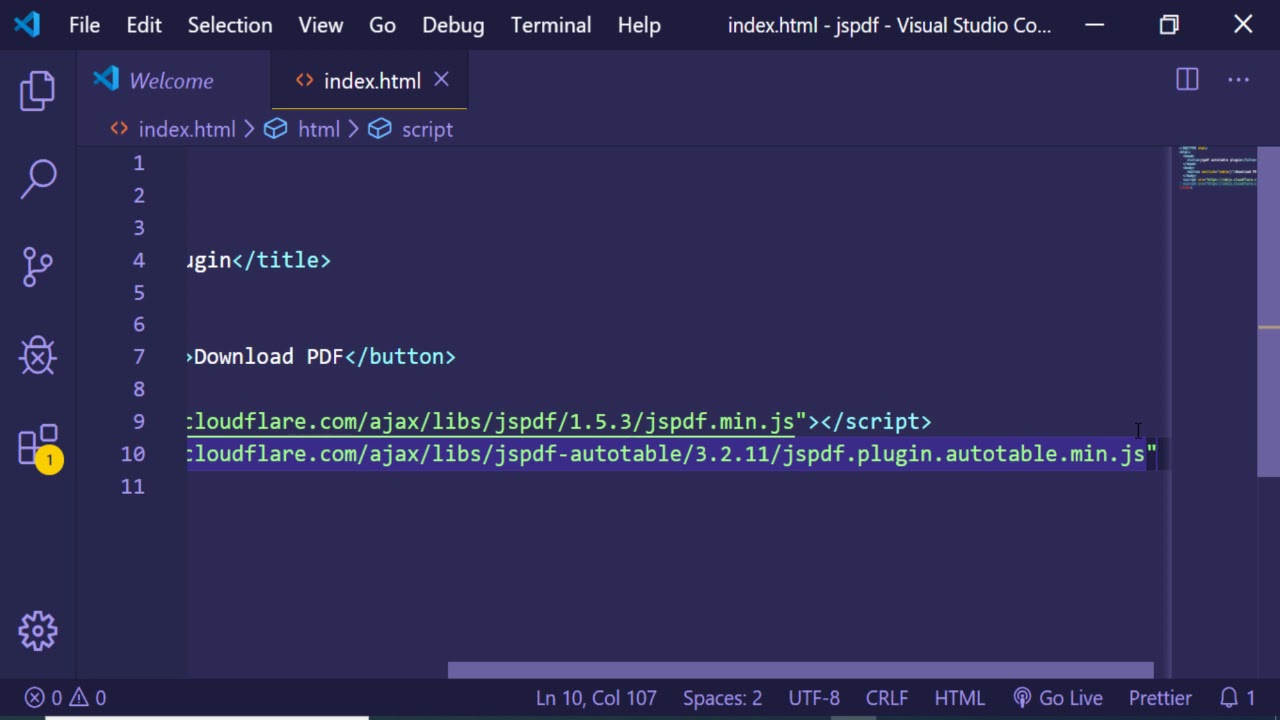Click the Prettier status bar button
Viewport: 1280px width, 720px height.
coord(1160,698)
